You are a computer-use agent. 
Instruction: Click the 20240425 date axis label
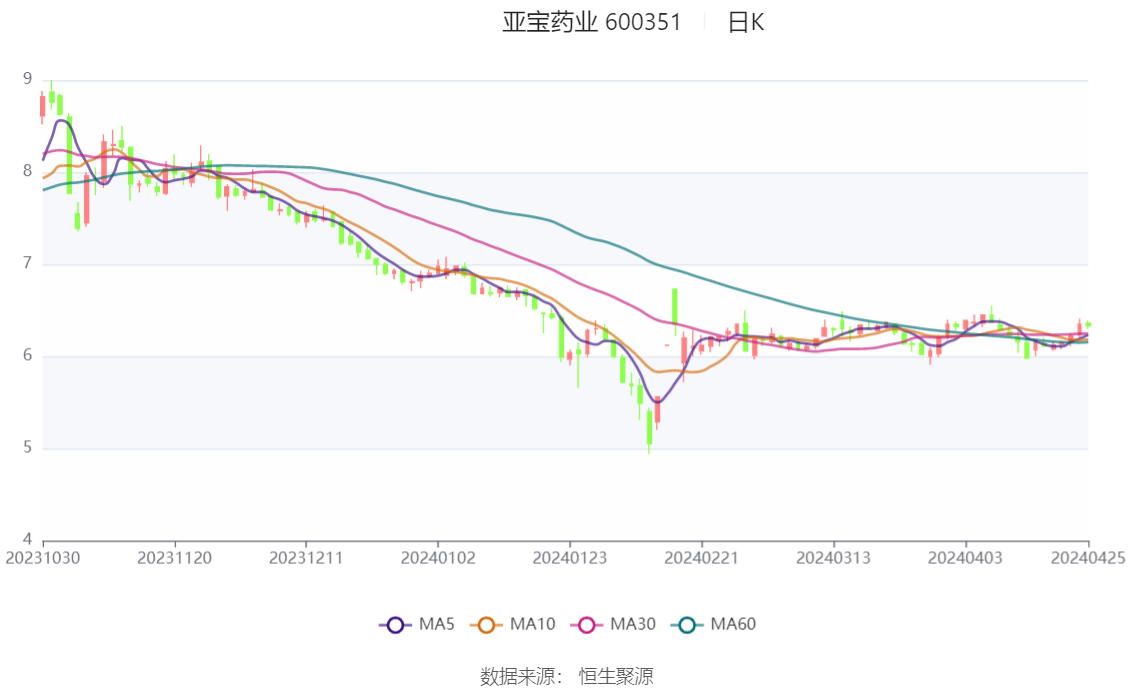click(1088, 558)
